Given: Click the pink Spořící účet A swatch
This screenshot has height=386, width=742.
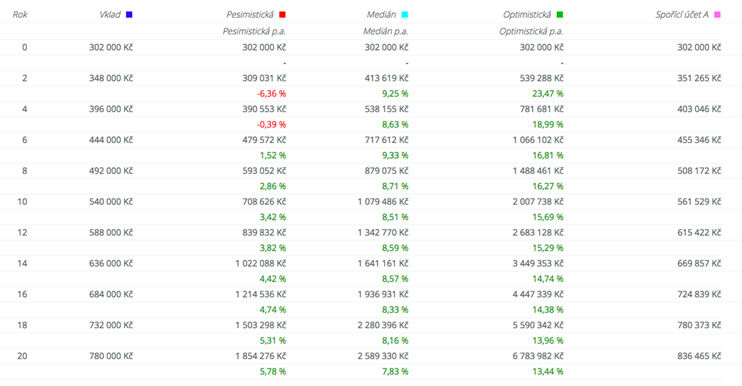Looking at the screenshot, I should pyautogui.click(x=717, y=15).
